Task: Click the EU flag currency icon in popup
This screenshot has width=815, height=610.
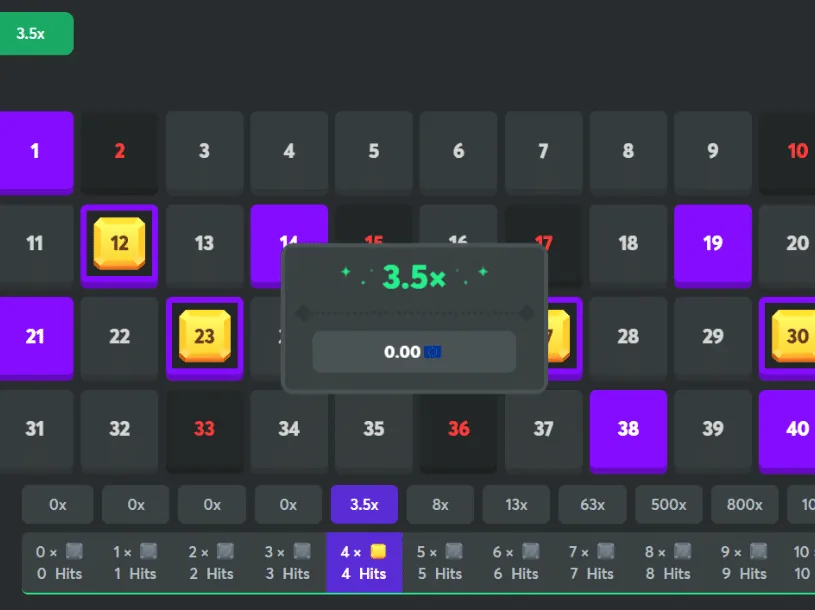Action: pyautogui.click(x=432, y=352)
